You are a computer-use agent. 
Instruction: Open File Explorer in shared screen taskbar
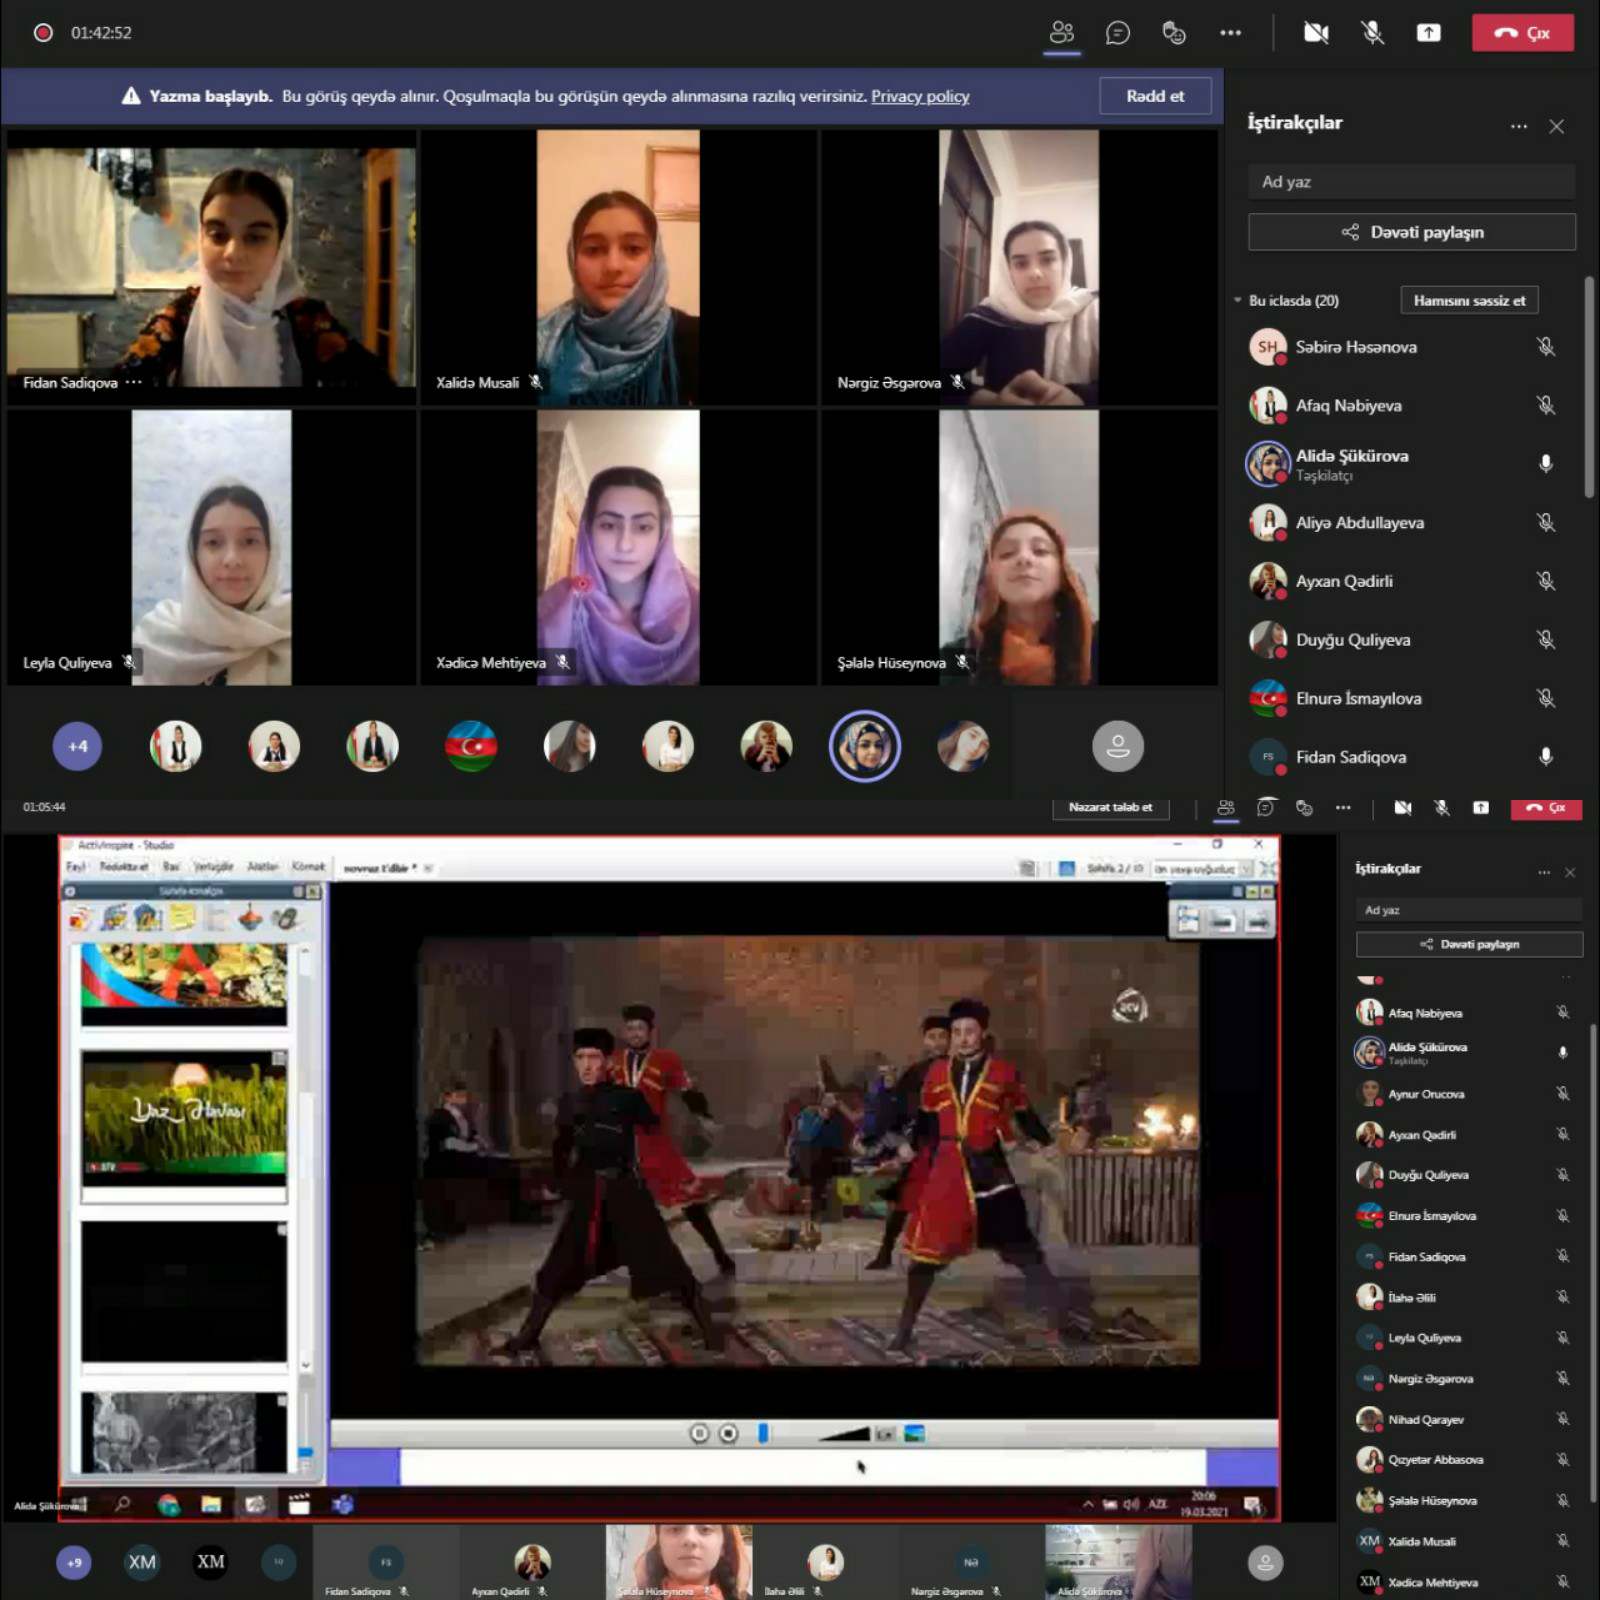(211, 1504)
